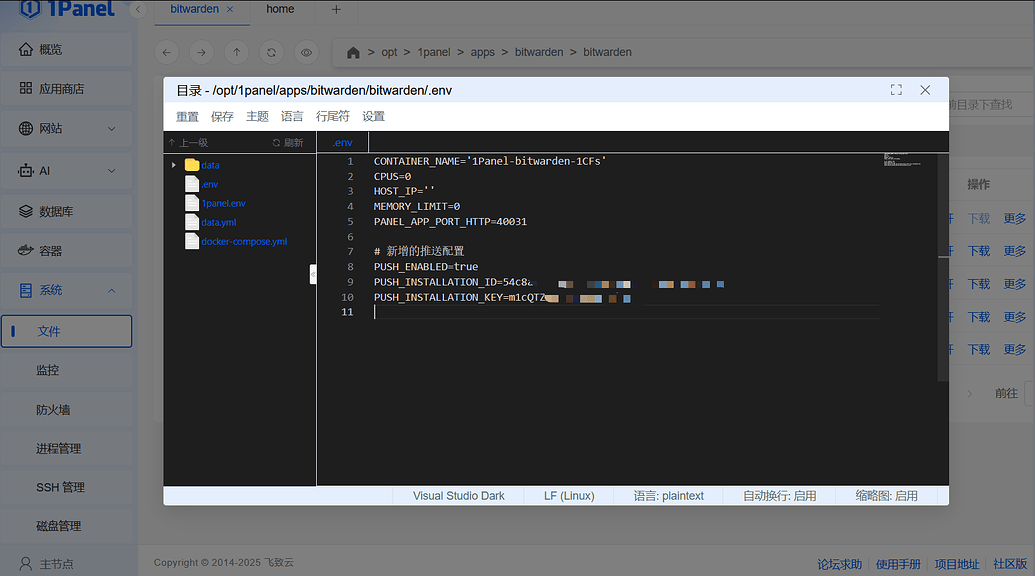The height and width of the screenshot is (576, 1035).
Task: Toggle hidden files with the eye icon
Action: 307,52
